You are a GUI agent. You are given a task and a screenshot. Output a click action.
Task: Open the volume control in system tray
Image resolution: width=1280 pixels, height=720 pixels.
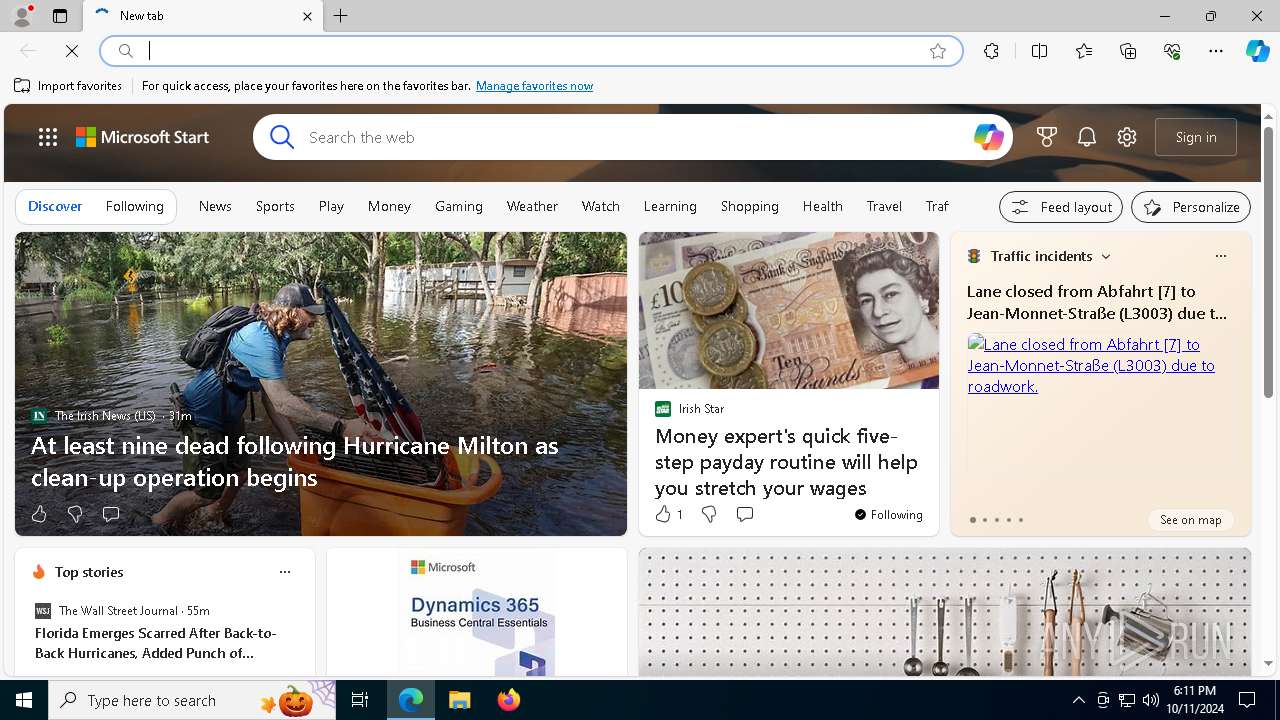[1151, 700]
